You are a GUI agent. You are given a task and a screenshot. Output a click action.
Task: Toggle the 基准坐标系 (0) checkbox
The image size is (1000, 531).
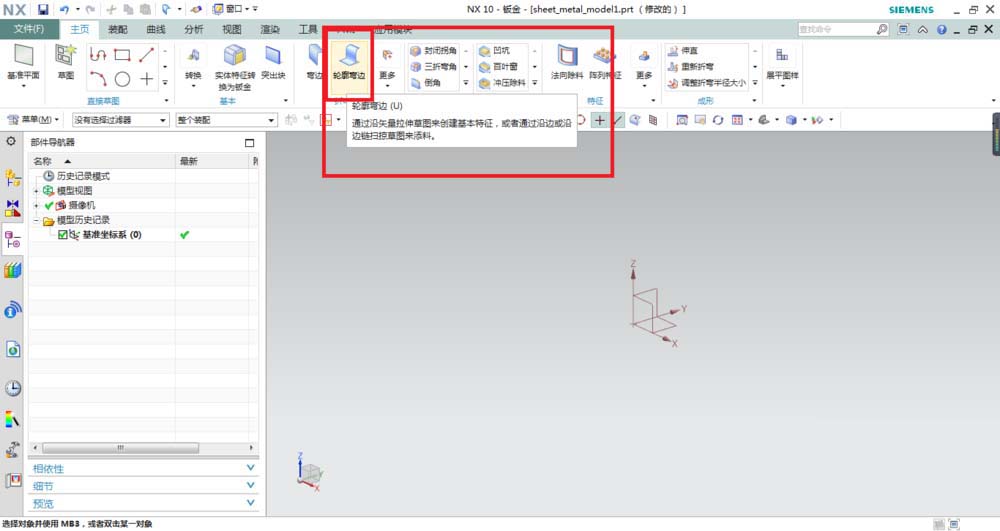(x=62, y=235)
